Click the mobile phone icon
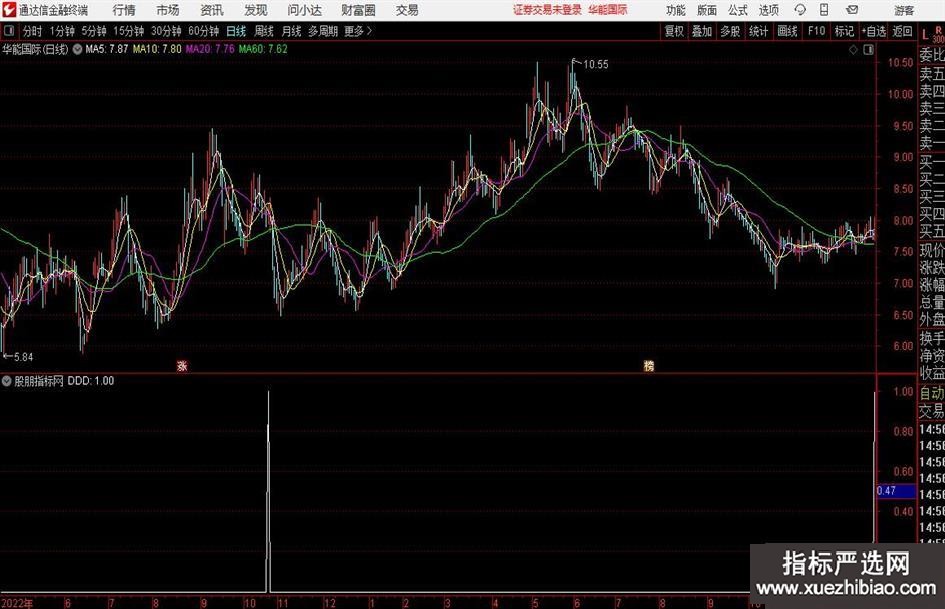Viewport: 945px width, 609px height. (824, 10)
